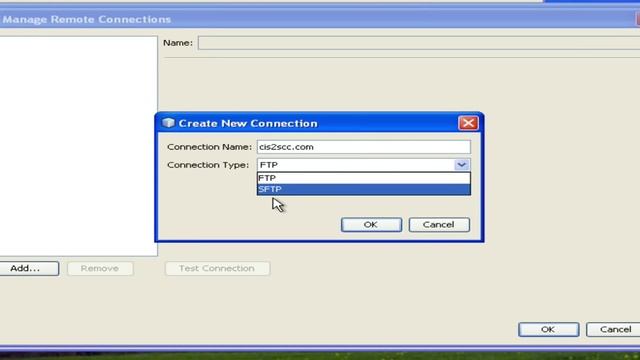Click OK in Manage Remote Connections window
Screen dimensions: 640x360
[x=548, y=329]
